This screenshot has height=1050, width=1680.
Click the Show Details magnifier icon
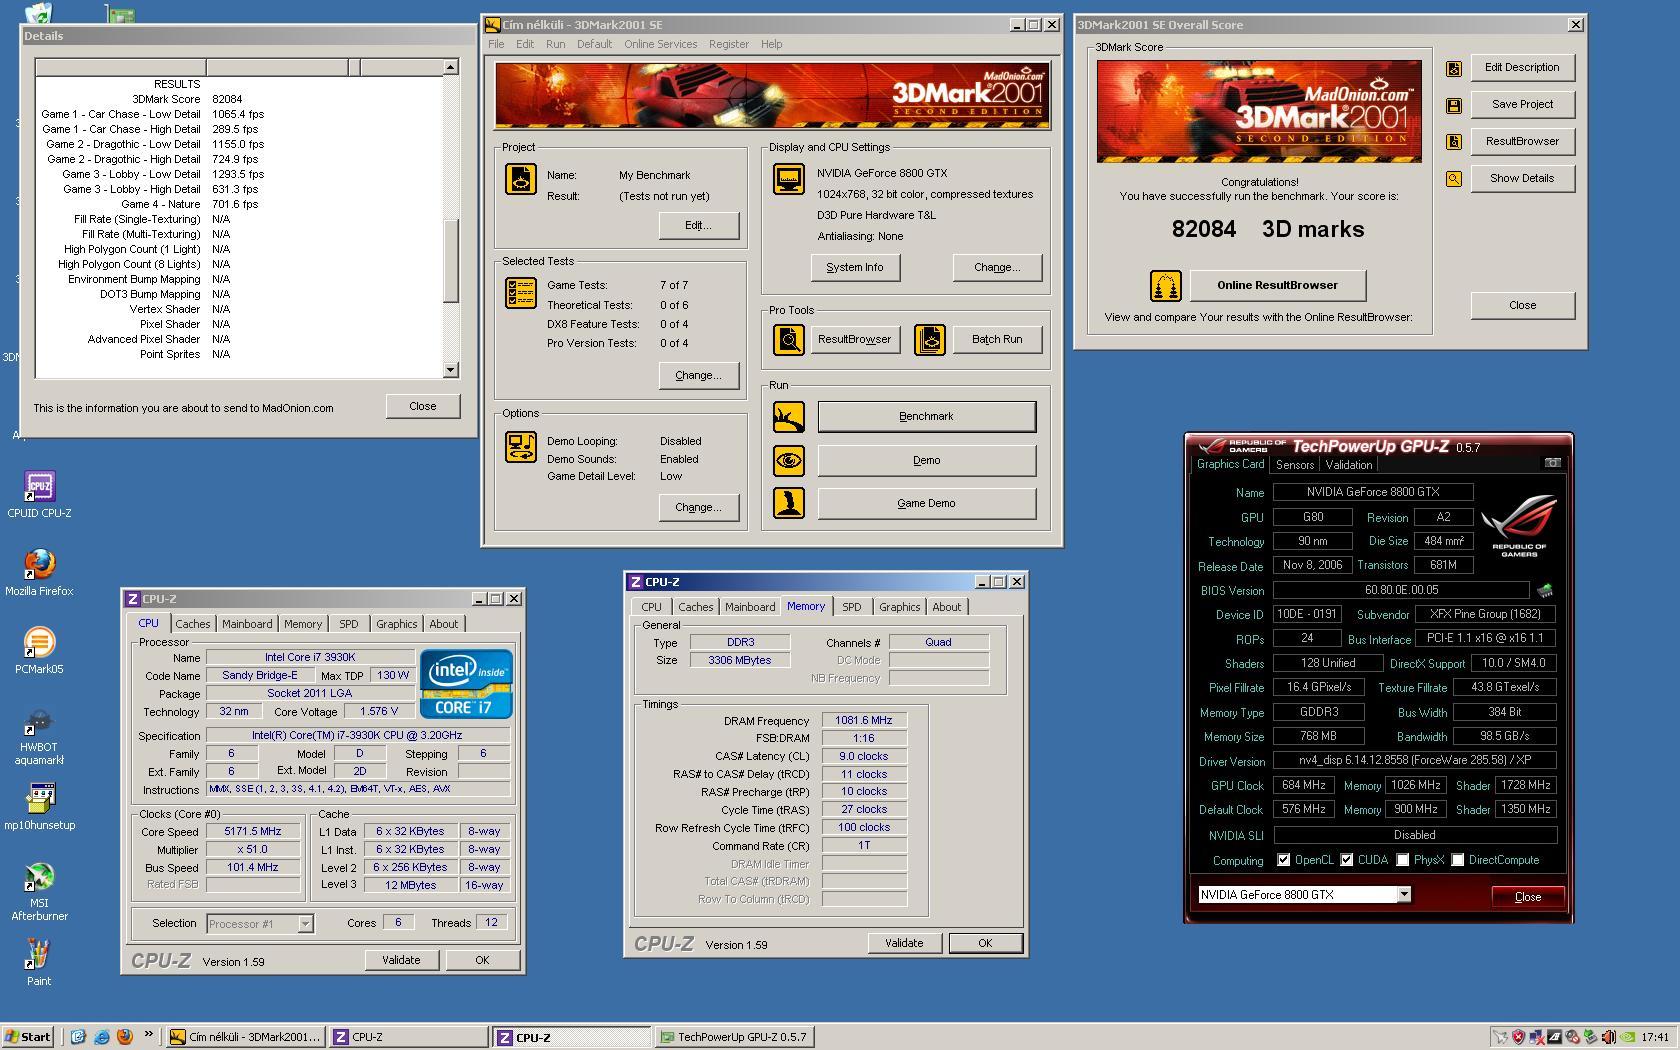pyautogui.click(x=1454, y=179)
